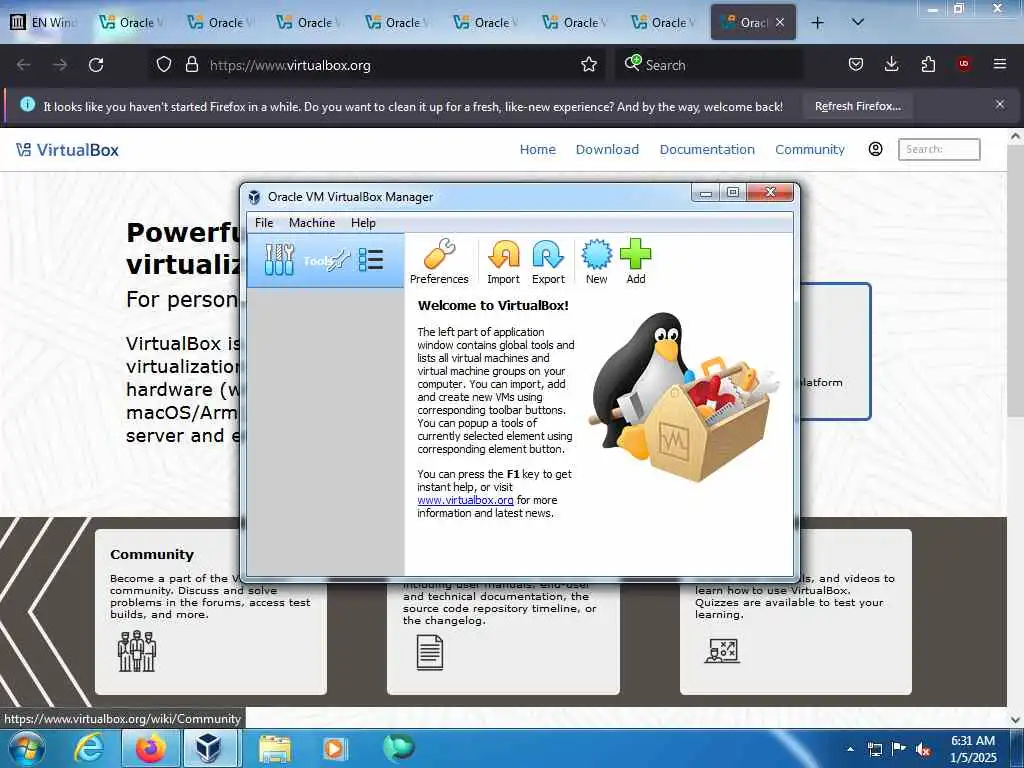The width and height of the screenshot is (1024, 768).
Task: Click VirtualBox icon in taskbar
Action: (x=210, y=748)
